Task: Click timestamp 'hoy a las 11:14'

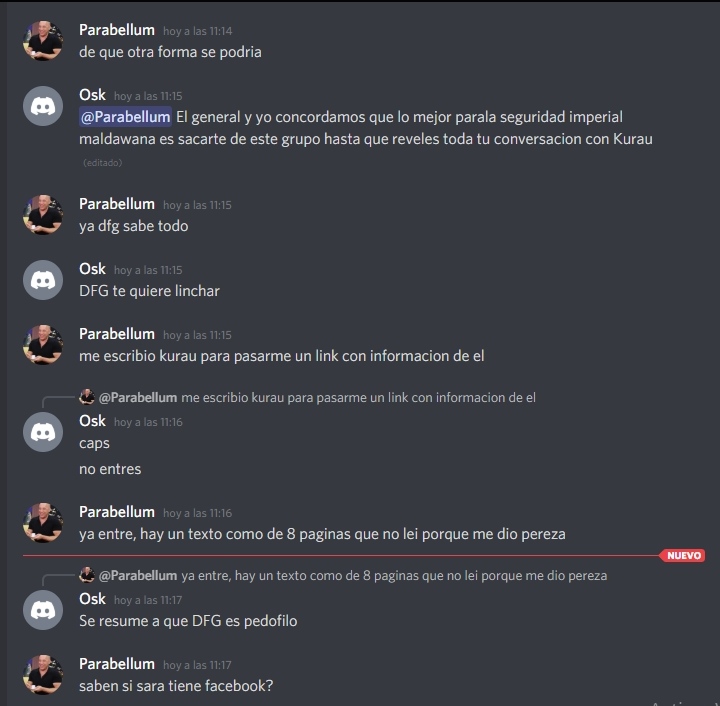Action: click(x=197, y=31)
